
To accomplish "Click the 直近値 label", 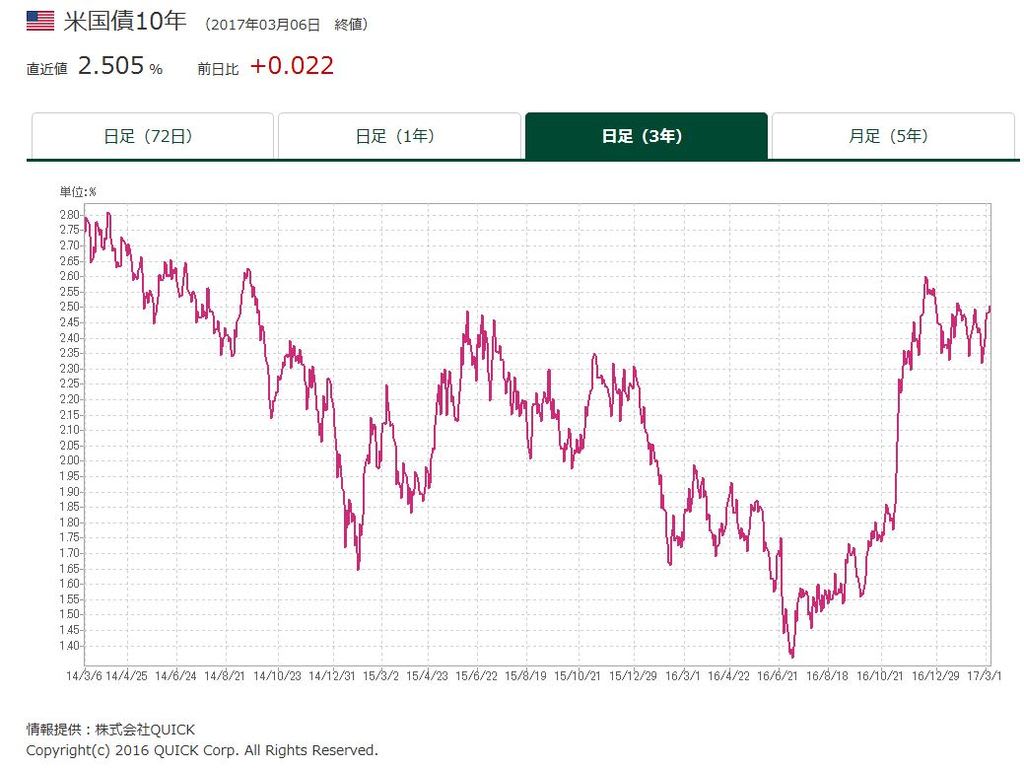I will (47, 69).
